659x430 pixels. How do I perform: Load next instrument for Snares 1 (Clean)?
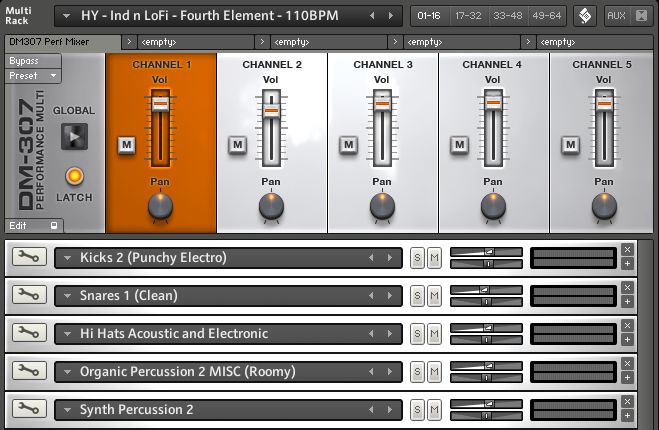point(390,295)
